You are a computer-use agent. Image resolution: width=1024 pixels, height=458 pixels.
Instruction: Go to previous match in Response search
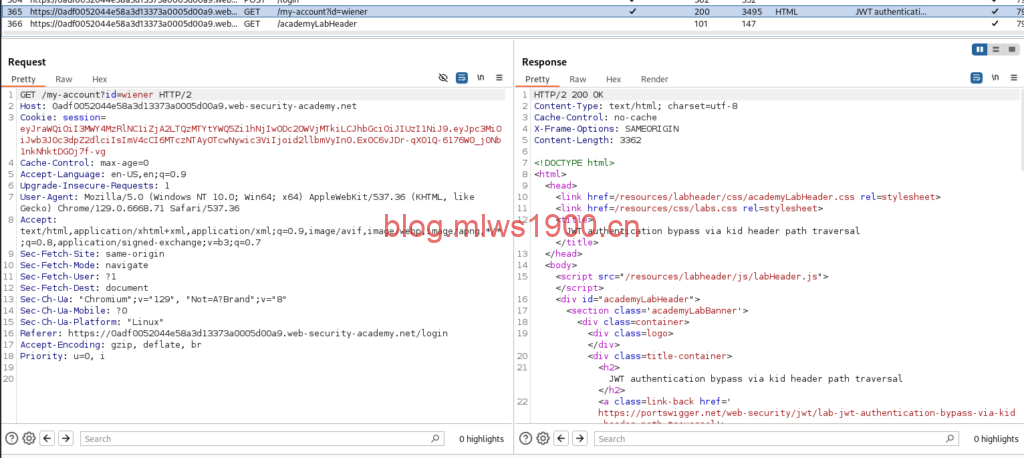(x=561, y=438)
